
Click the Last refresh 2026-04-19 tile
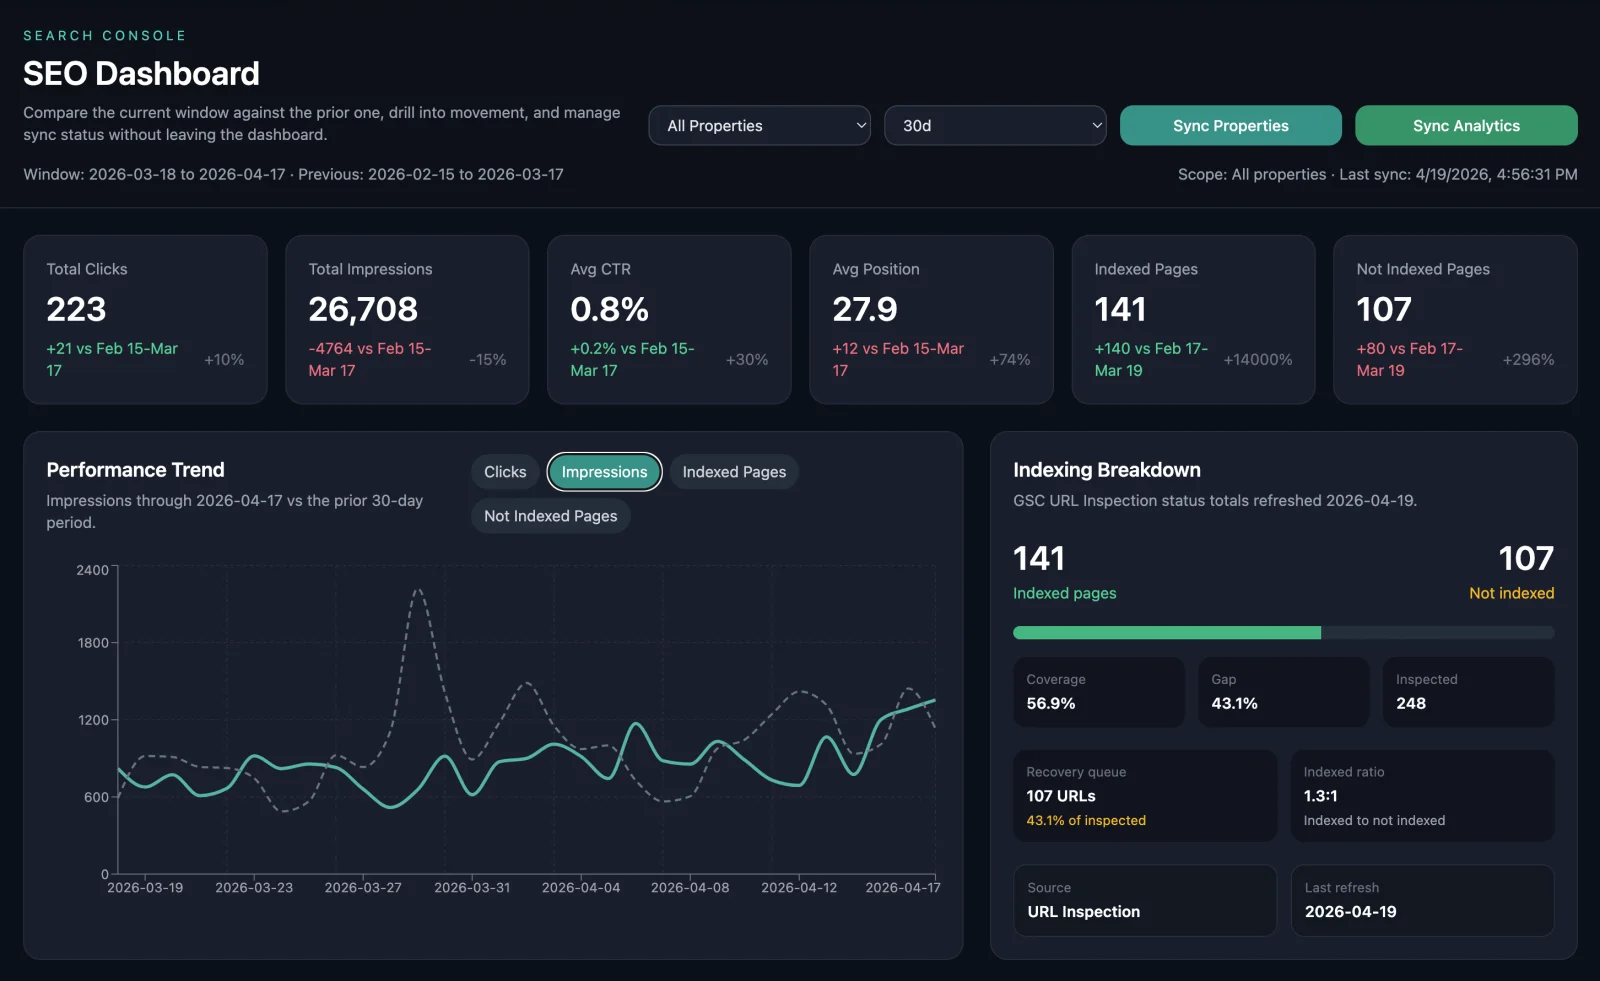(1422, 900)
